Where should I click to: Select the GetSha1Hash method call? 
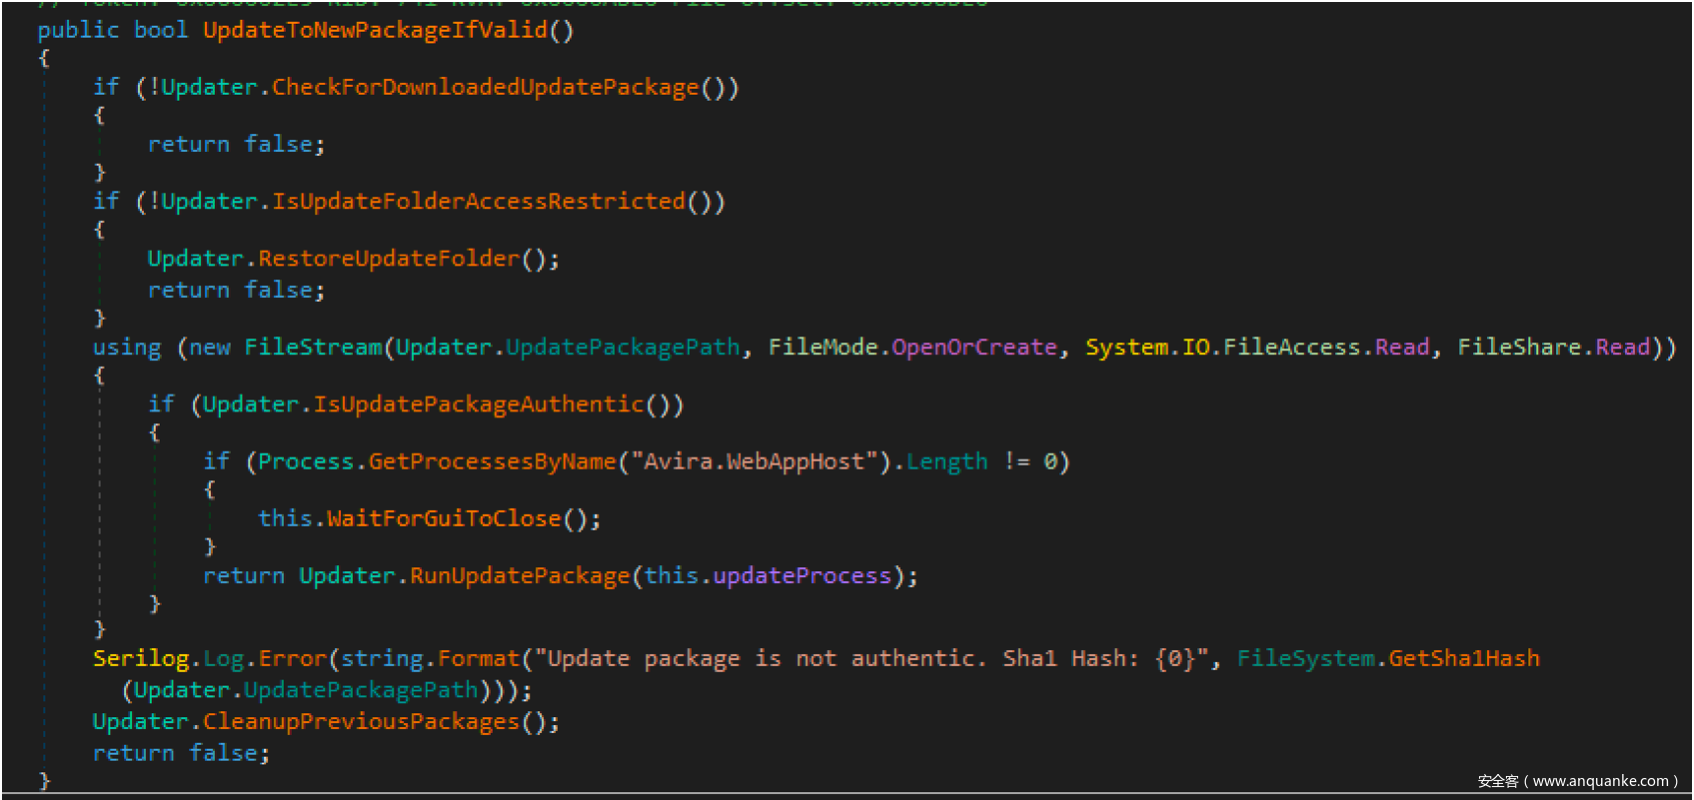[x=1463, y=659]
